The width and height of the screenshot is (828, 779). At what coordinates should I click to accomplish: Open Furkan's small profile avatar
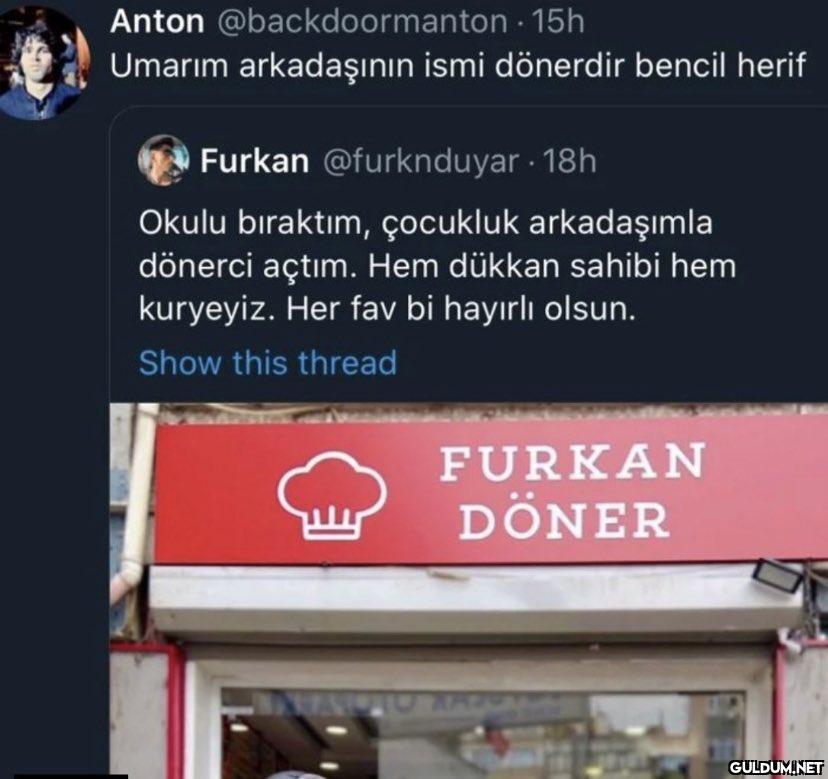[163, 160]
